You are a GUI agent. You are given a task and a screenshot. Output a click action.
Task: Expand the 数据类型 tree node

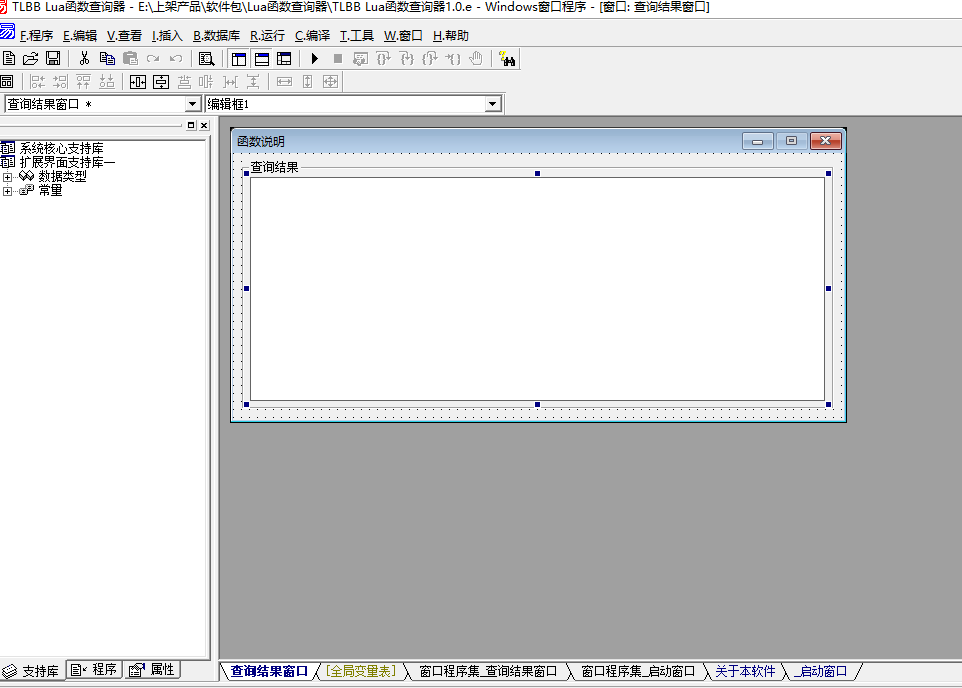[x=8, y=177]
